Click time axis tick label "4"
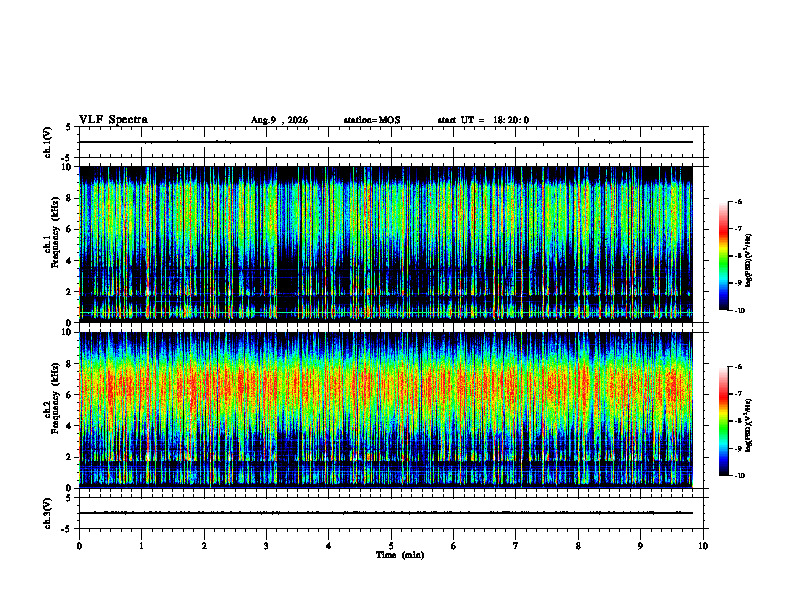The image size is (792, 612). coord(329,546)
